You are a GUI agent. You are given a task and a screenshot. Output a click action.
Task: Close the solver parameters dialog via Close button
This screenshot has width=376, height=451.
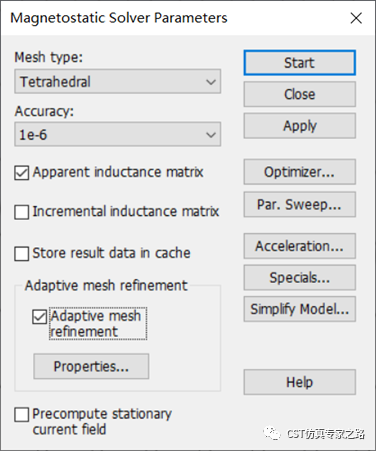pos(299,94)
